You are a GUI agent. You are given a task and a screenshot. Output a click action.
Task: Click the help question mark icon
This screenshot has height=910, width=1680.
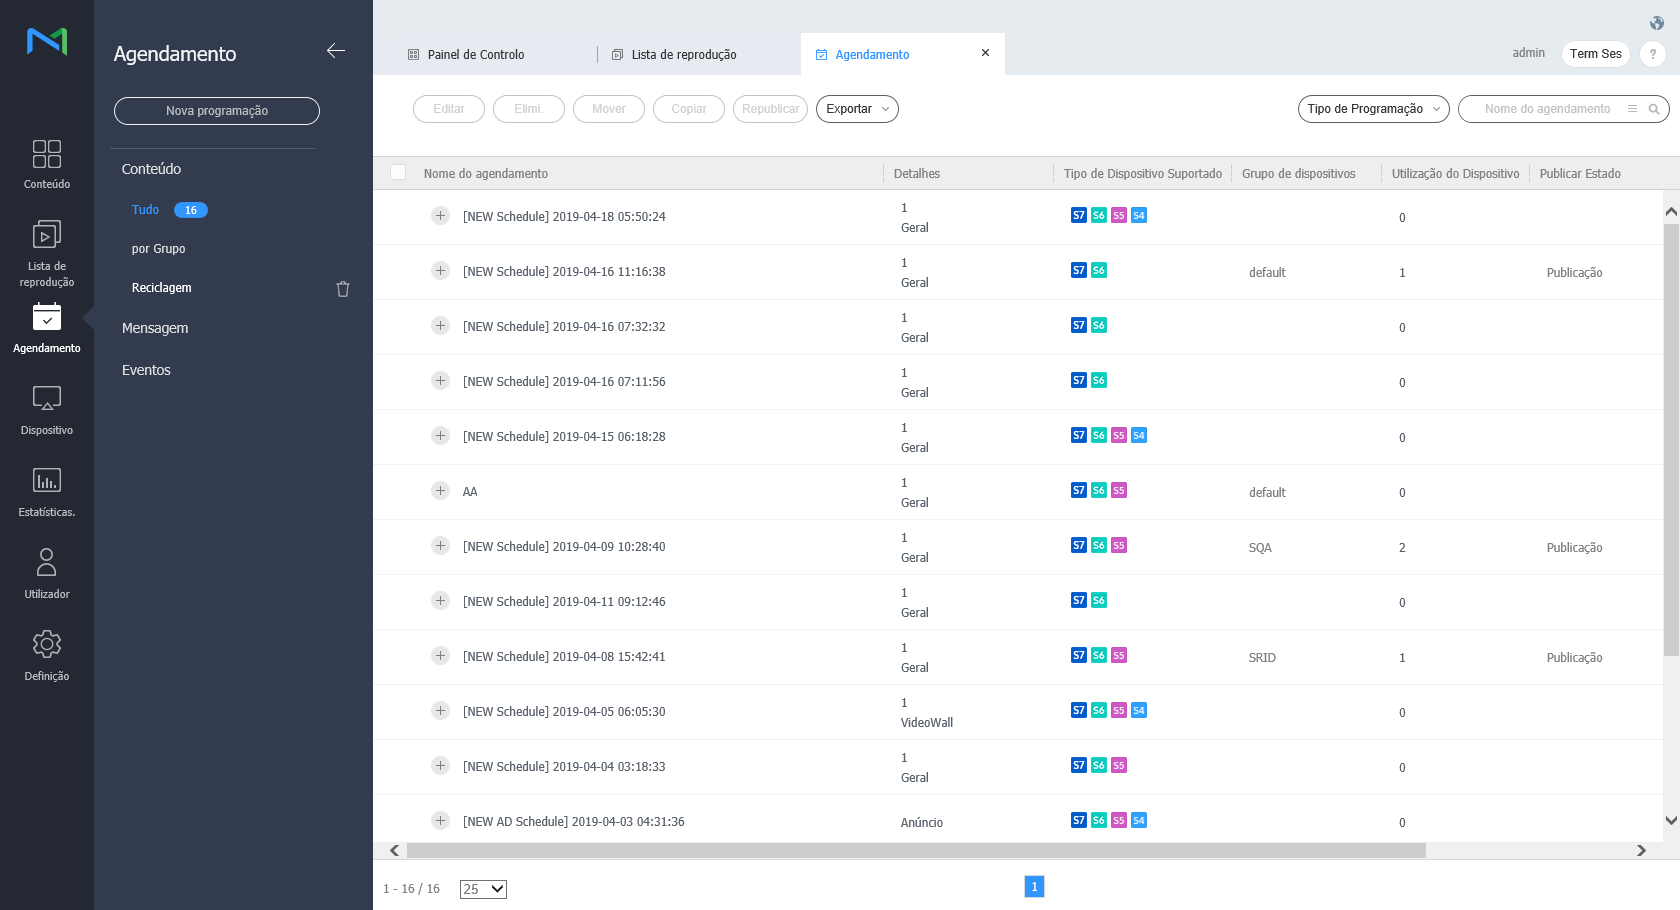tap(1653, 54)
